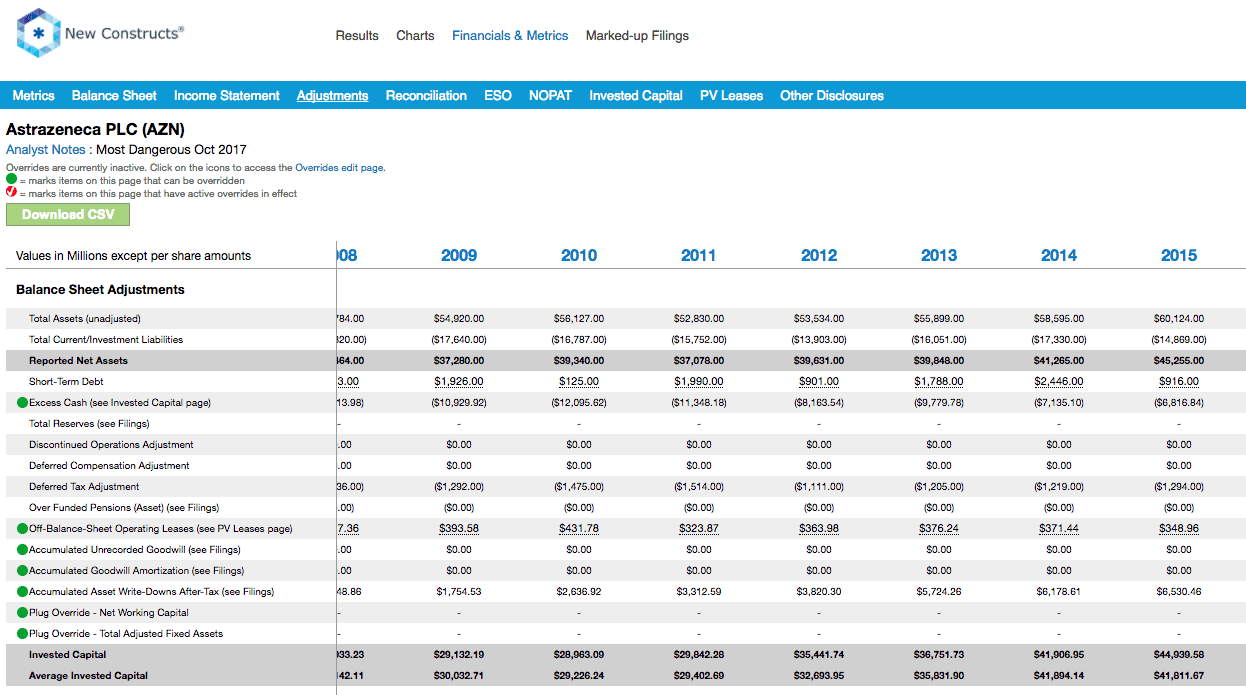1246x695 pixels.
Task: Click 2015 operating leases value $348.96
Action: (x=1179, y=529)
